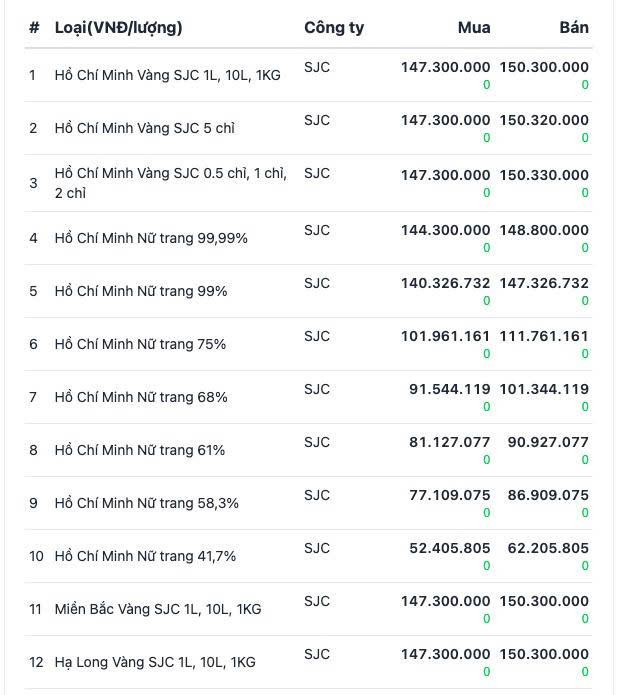Click sell price 150.330.000
The width and height of the screenshot is (622, 695).
[544, 175]
